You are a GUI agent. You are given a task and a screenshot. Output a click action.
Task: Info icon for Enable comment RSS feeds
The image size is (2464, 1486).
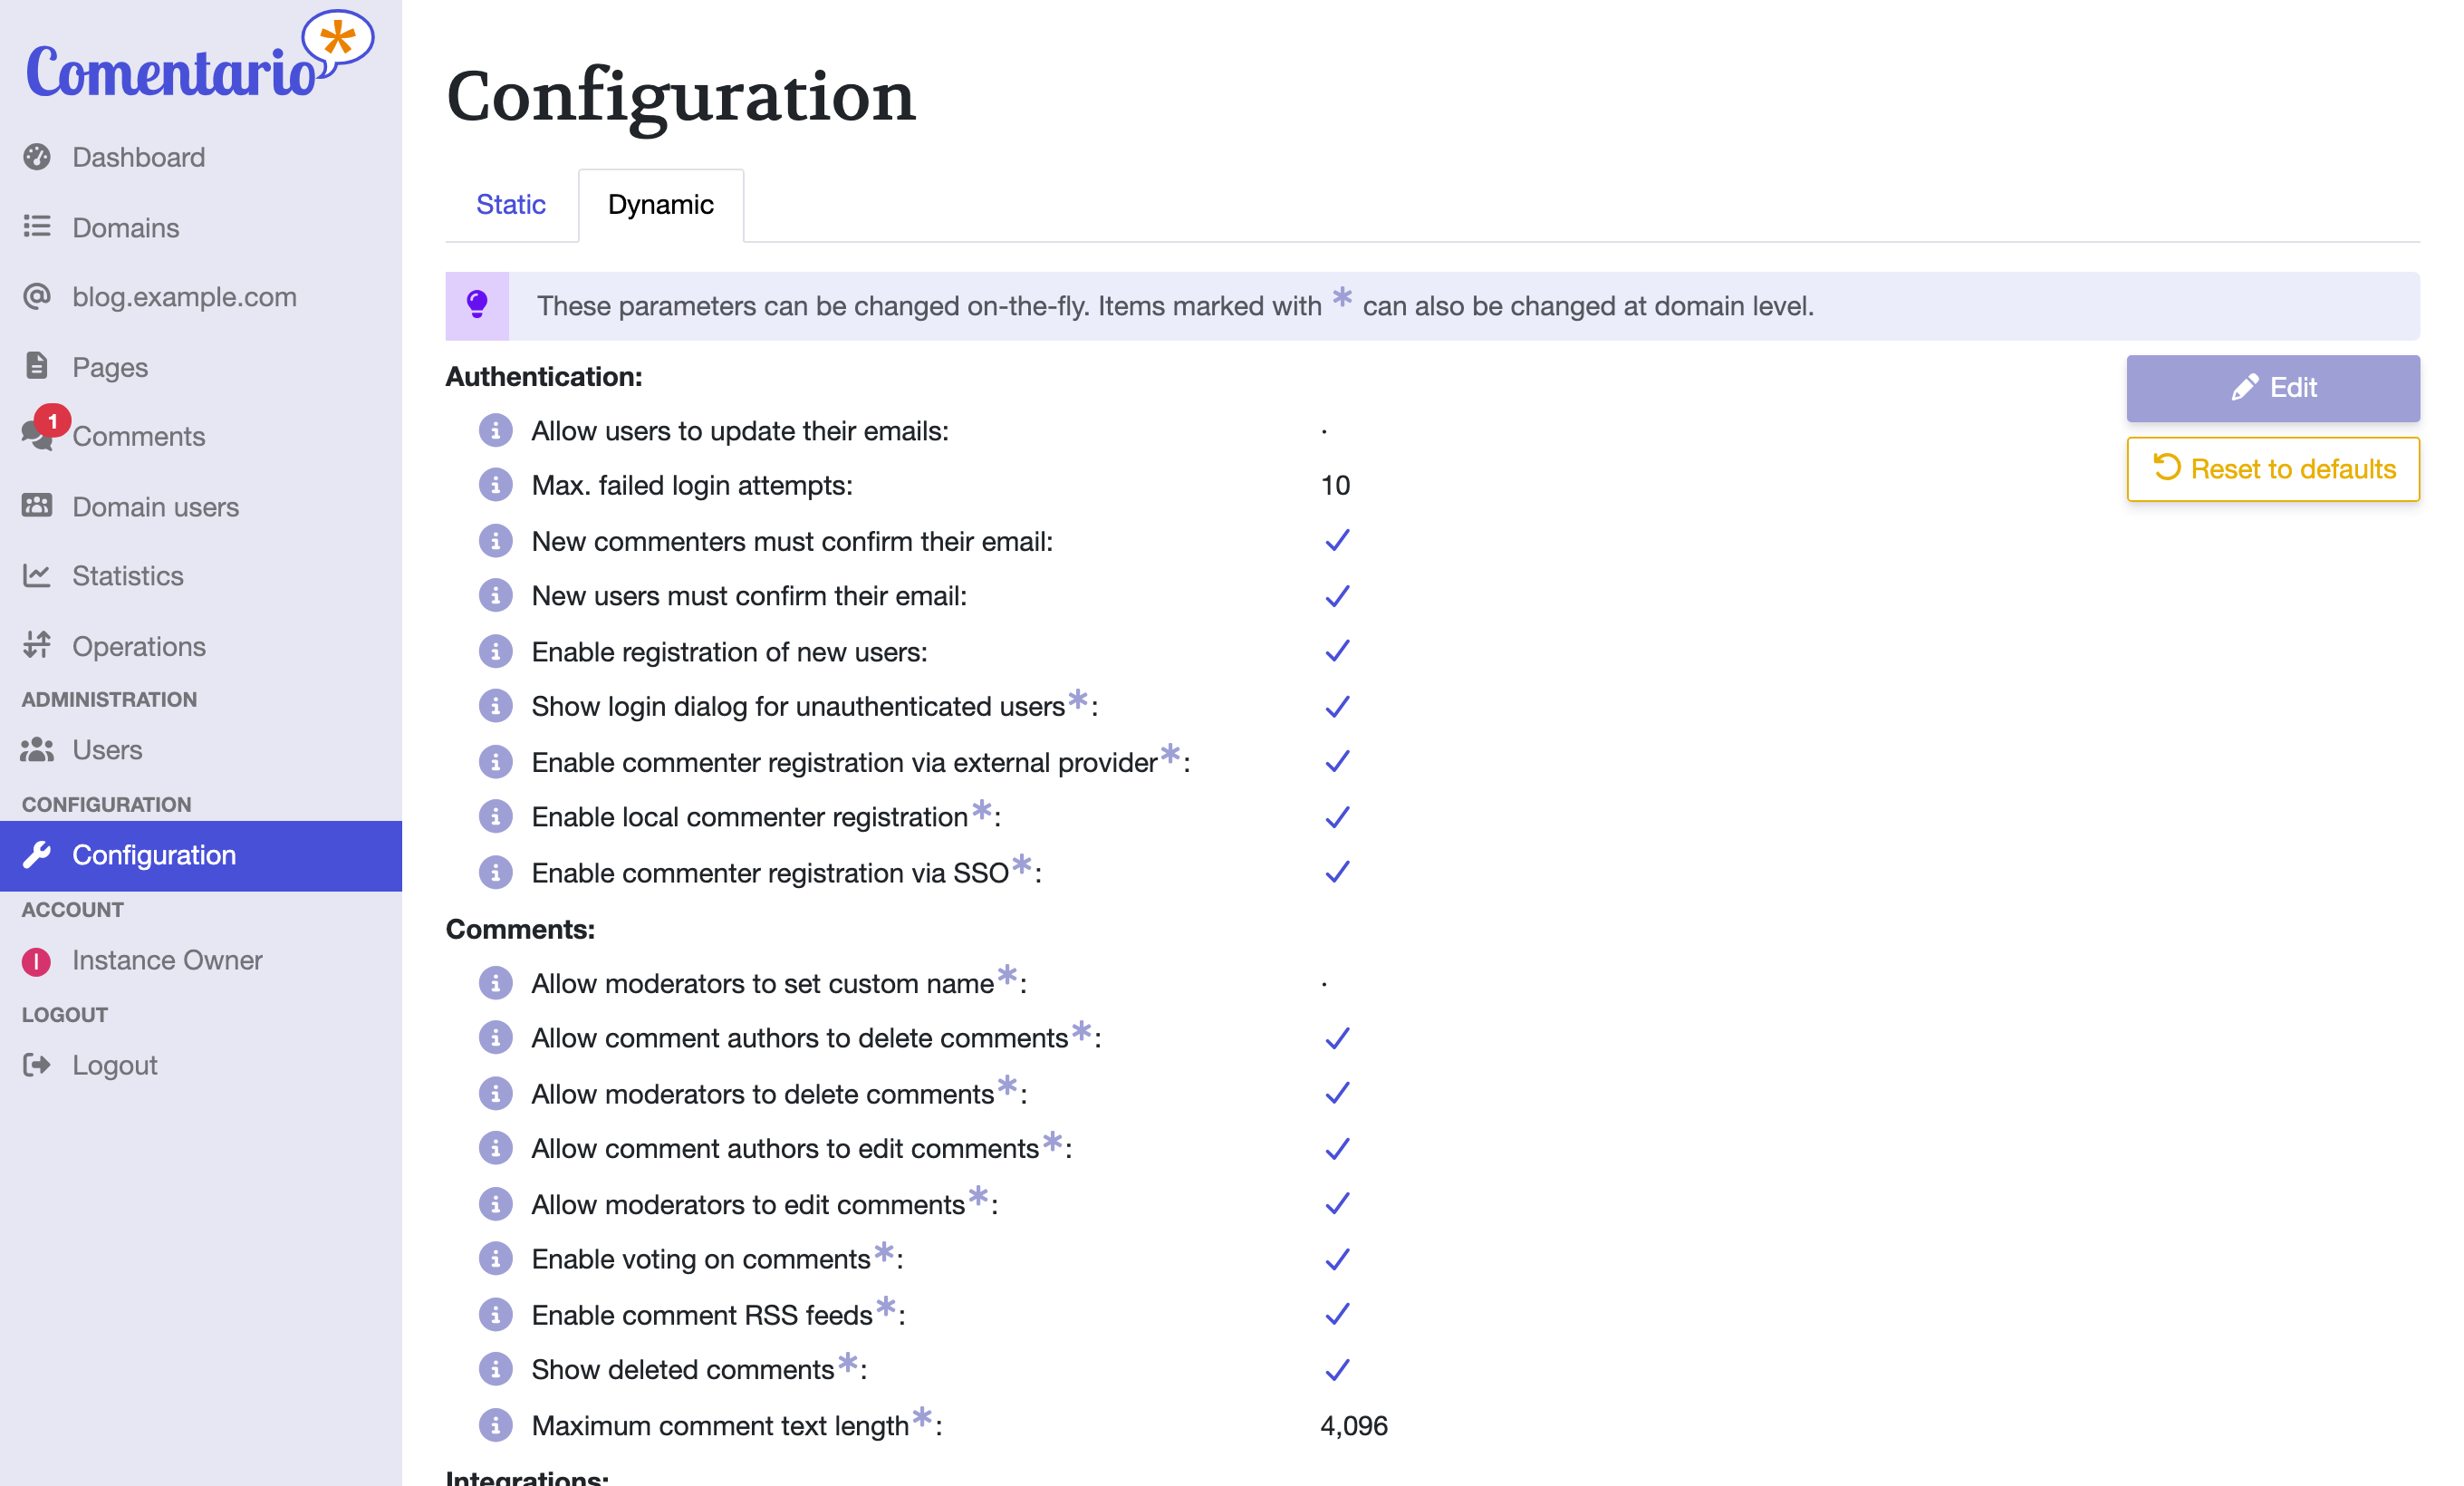[495, 1315]
